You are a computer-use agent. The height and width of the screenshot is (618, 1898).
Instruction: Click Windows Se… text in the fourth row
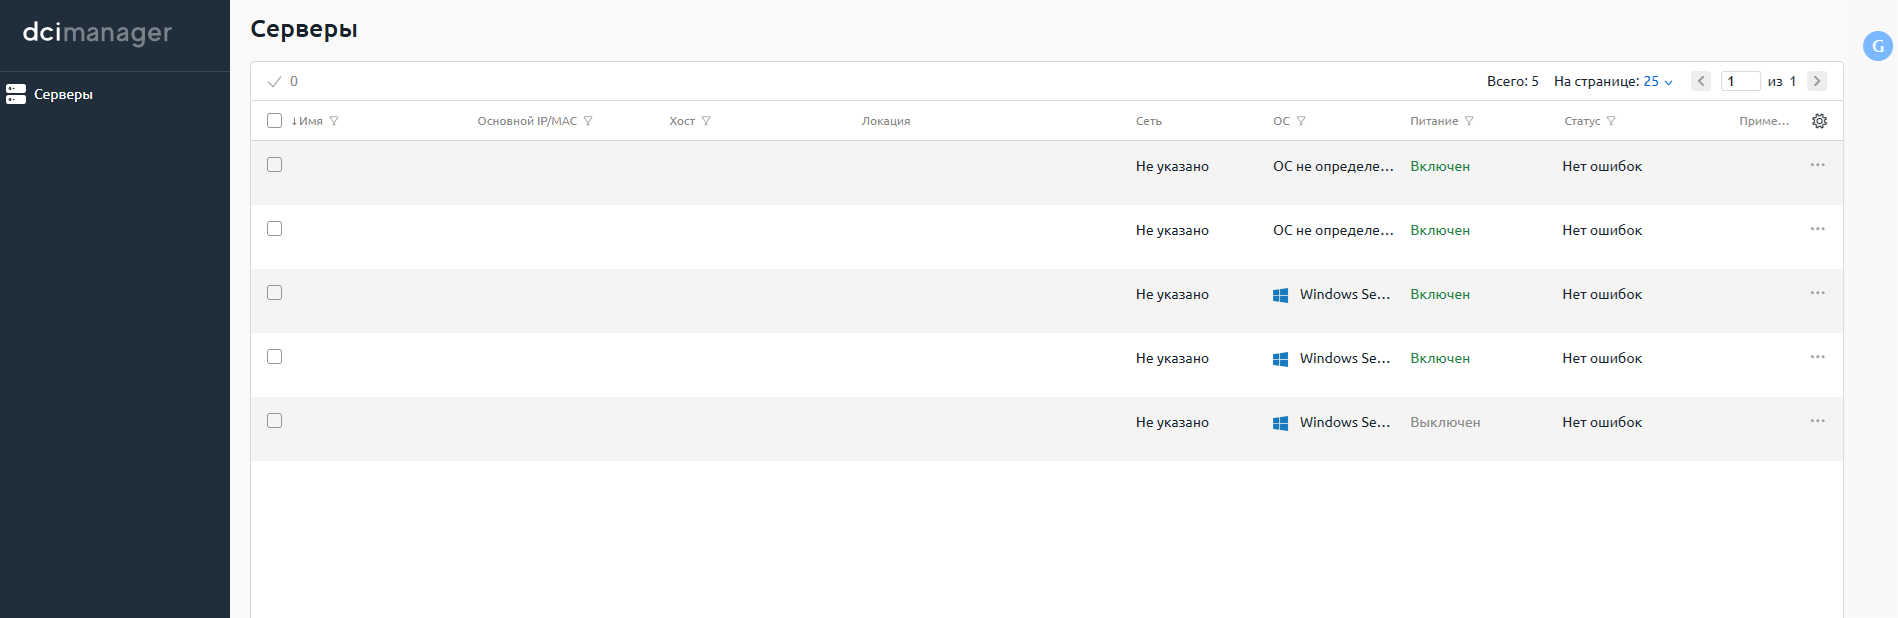(1345, 359)
